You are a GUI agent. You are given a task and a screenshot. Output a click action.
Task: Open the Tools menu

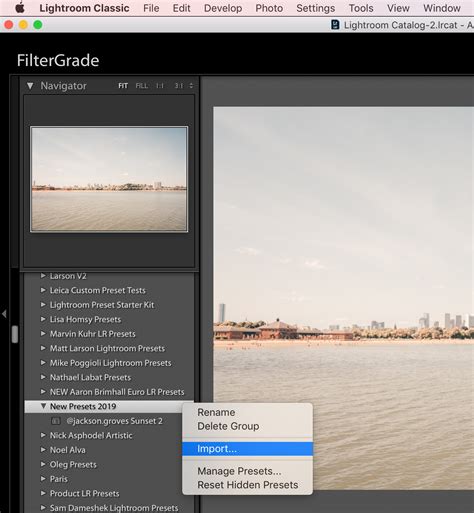361,8
